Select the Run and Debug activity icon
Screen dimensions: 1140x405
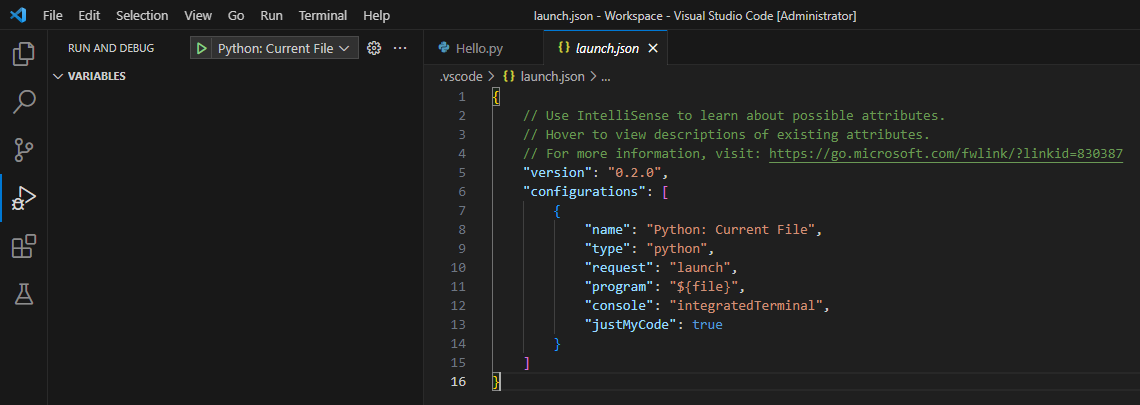[24, 198]
